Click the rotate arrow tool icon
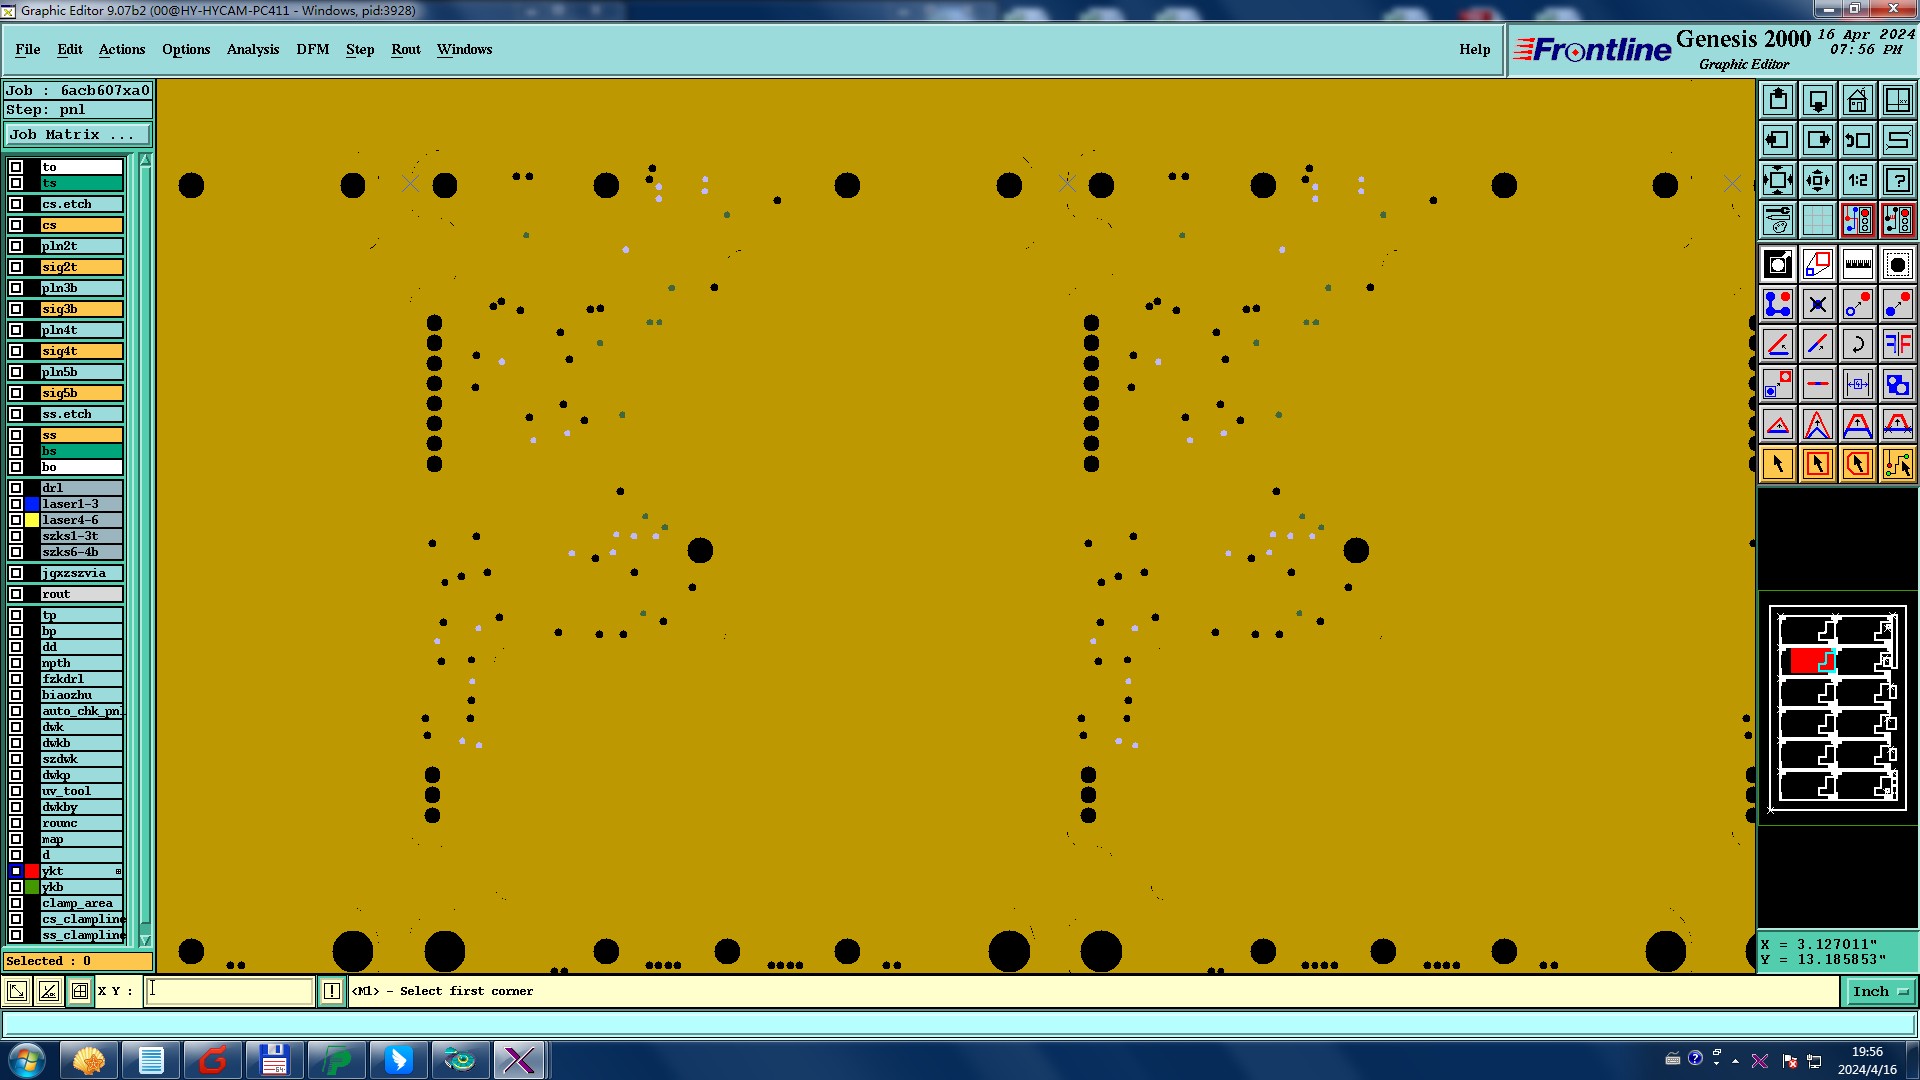This screenshot has height=1080, width=1920. (x=1857, y=345)
